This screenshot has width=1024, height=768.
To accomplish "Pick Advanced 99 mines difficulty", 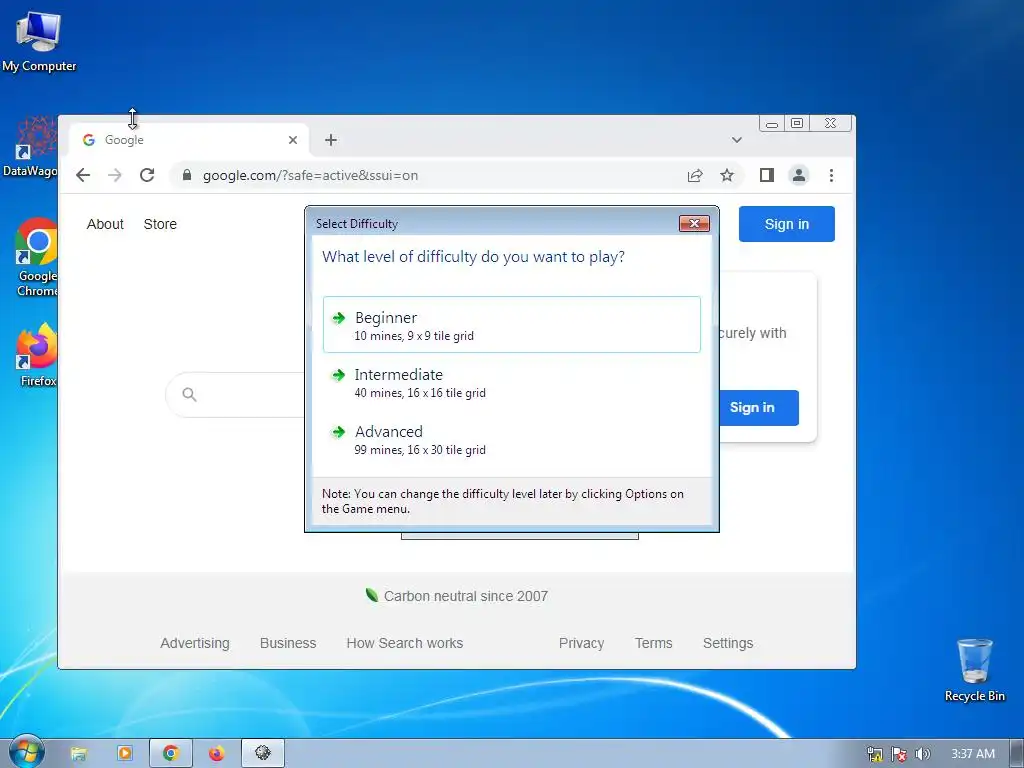I will pyautogui.click(x=511, y=440).
